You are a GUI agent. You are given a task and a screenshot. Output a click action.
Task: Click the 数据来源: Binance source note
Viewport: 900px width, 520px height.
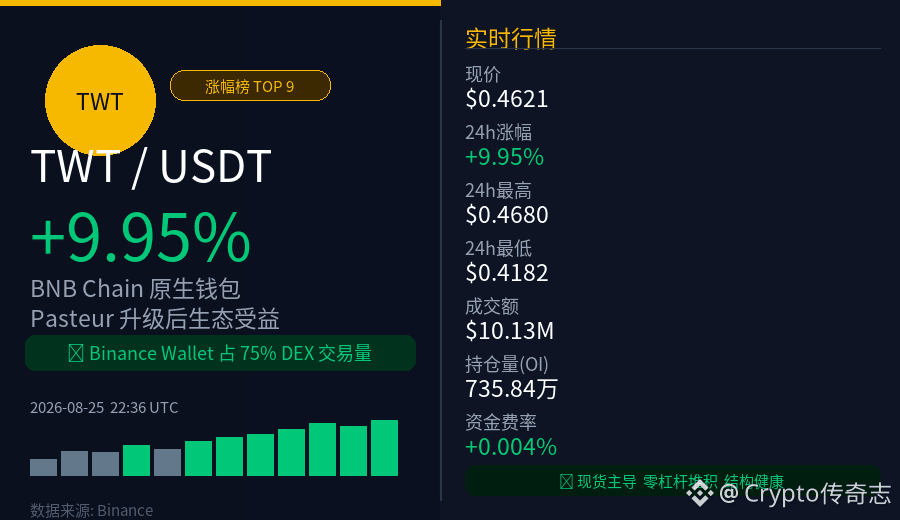(x=92, y=510)
